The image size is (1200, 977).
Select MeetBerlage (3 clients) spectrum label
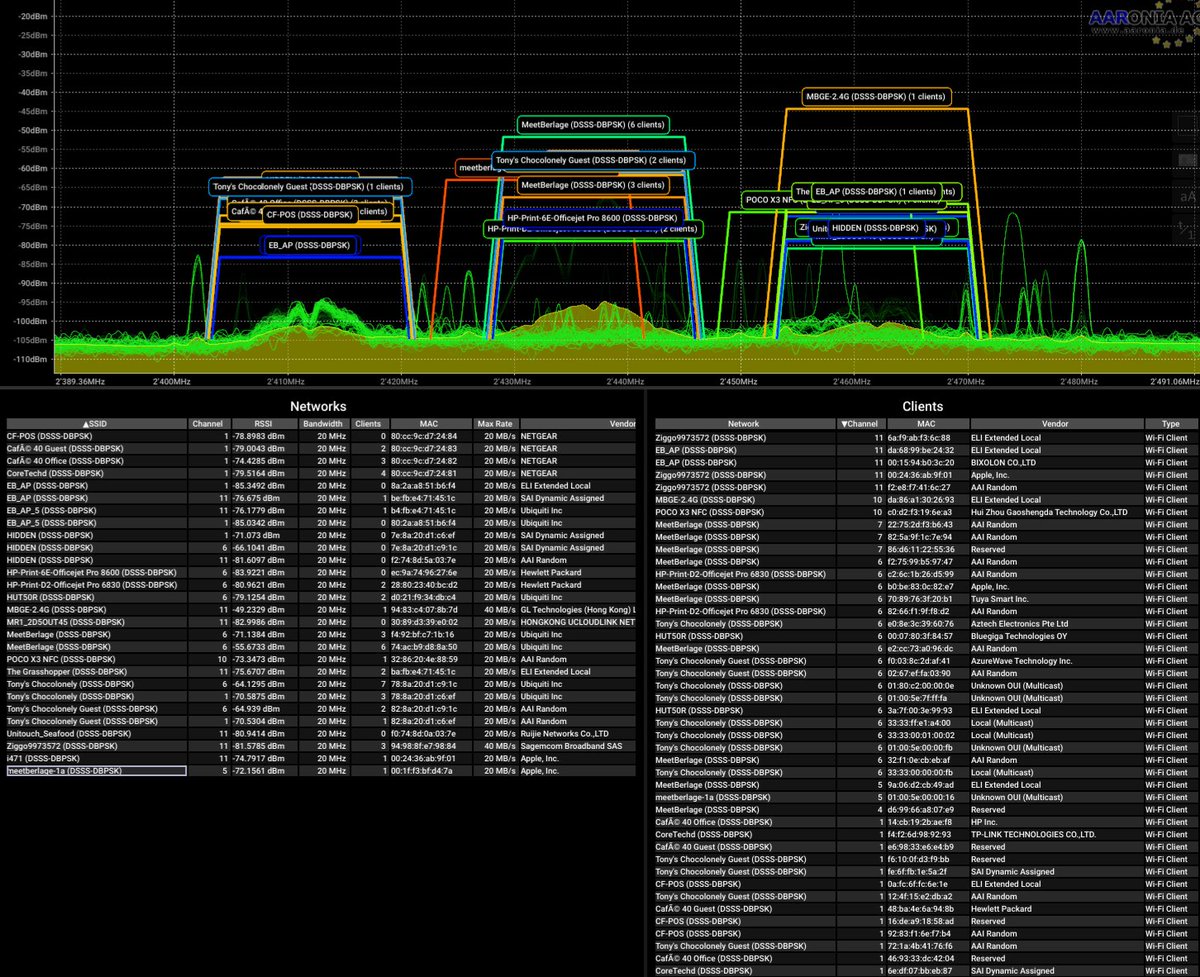(x=593, y=185)
